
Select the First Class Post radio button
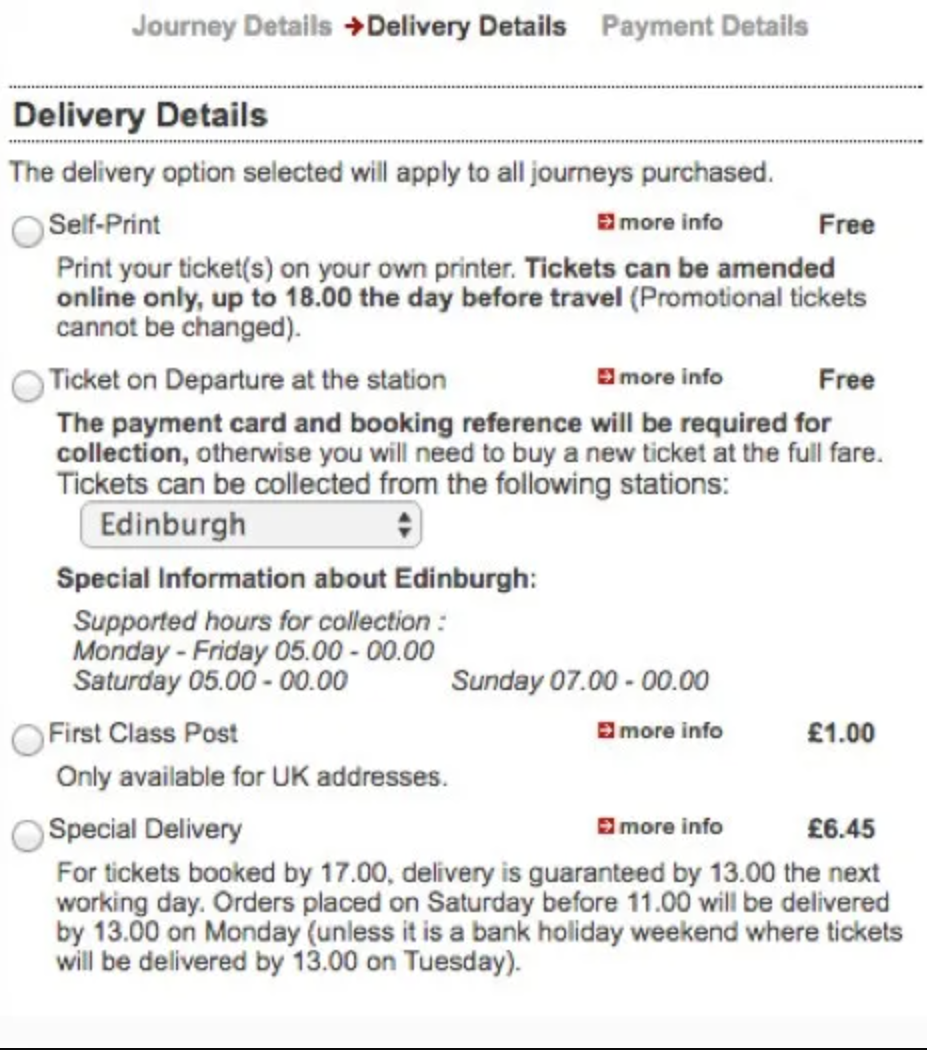pyautogui.click(x=27, y=740)
